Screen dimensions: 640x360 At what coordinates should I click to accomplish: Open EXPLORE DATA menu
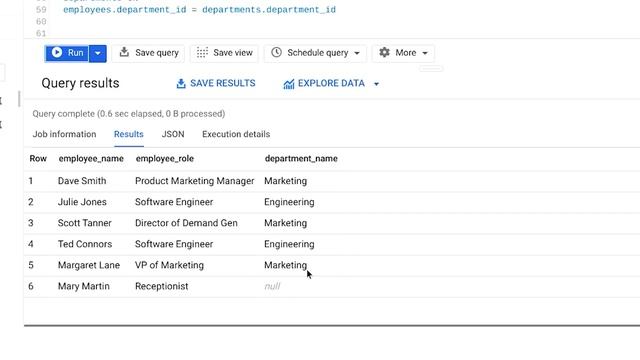[x=331, y=83]
